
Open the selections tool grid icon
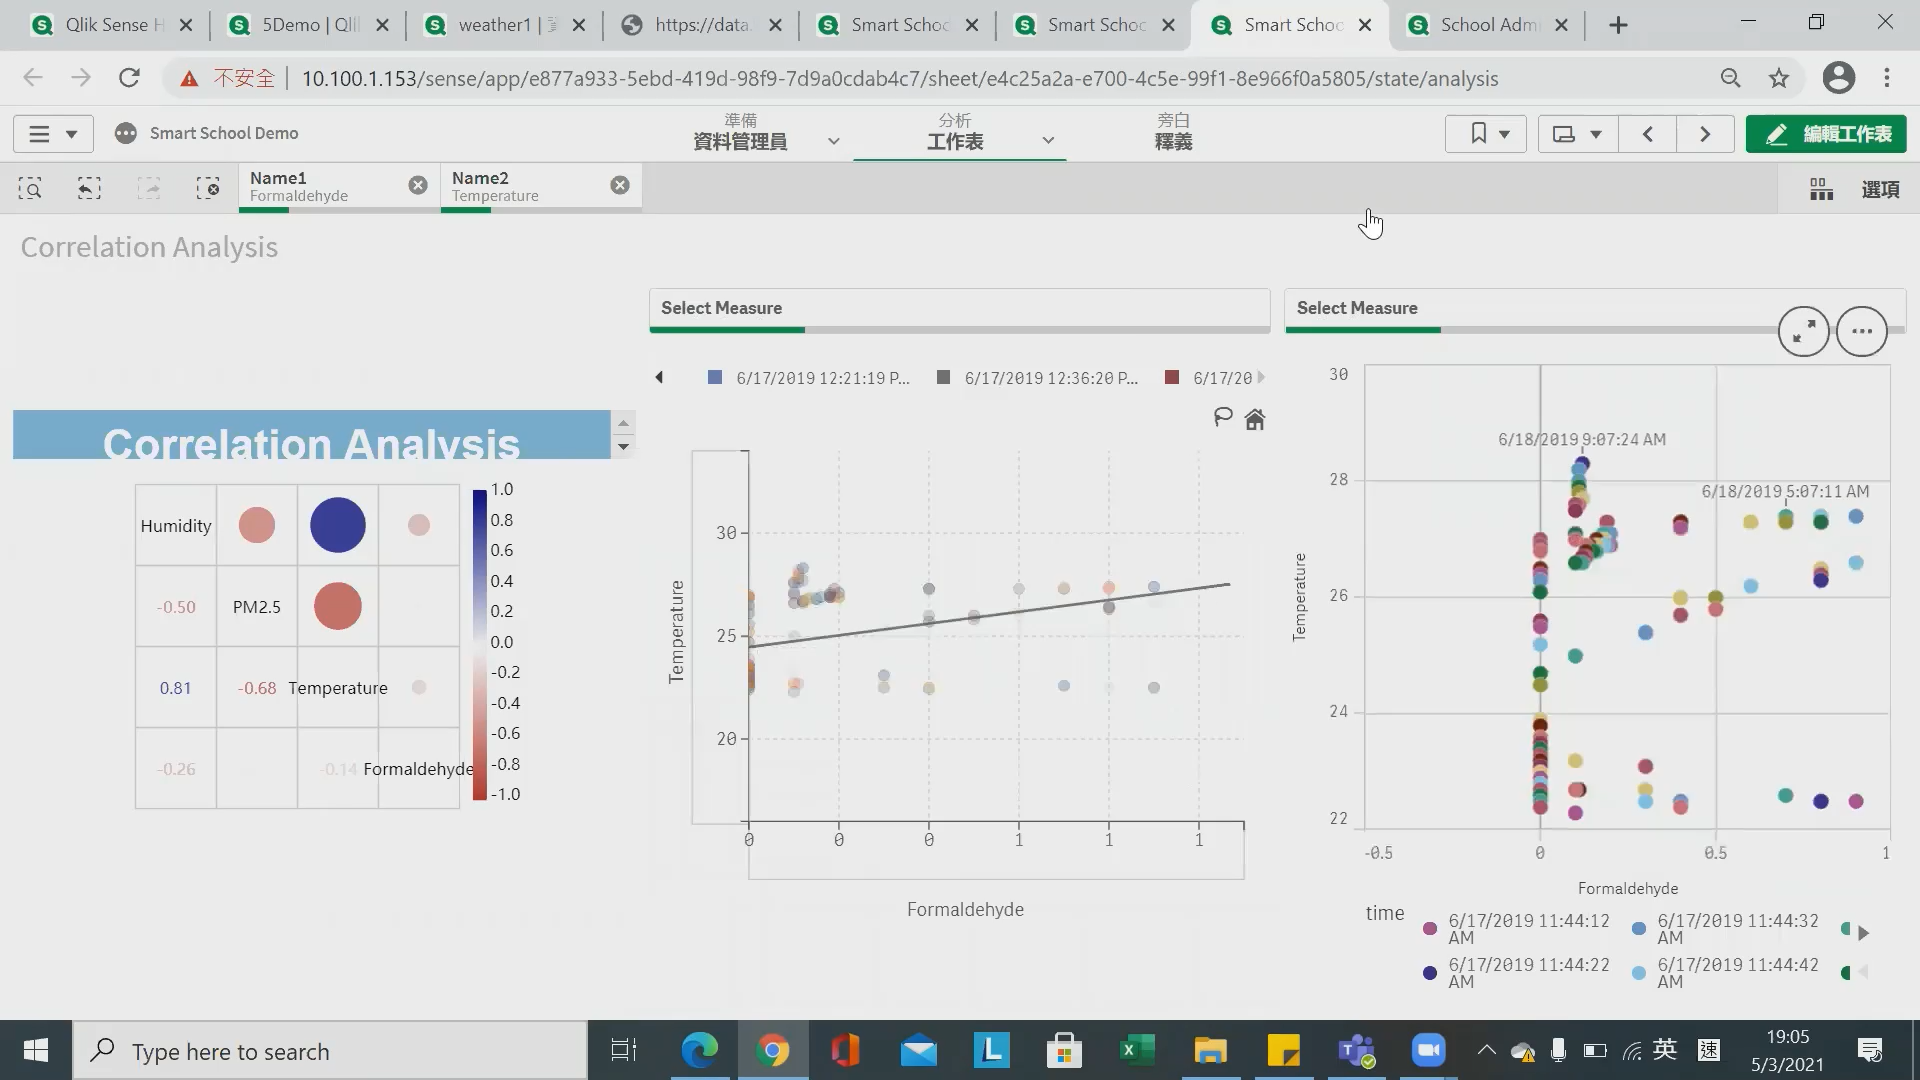(x=1821, y=189)
